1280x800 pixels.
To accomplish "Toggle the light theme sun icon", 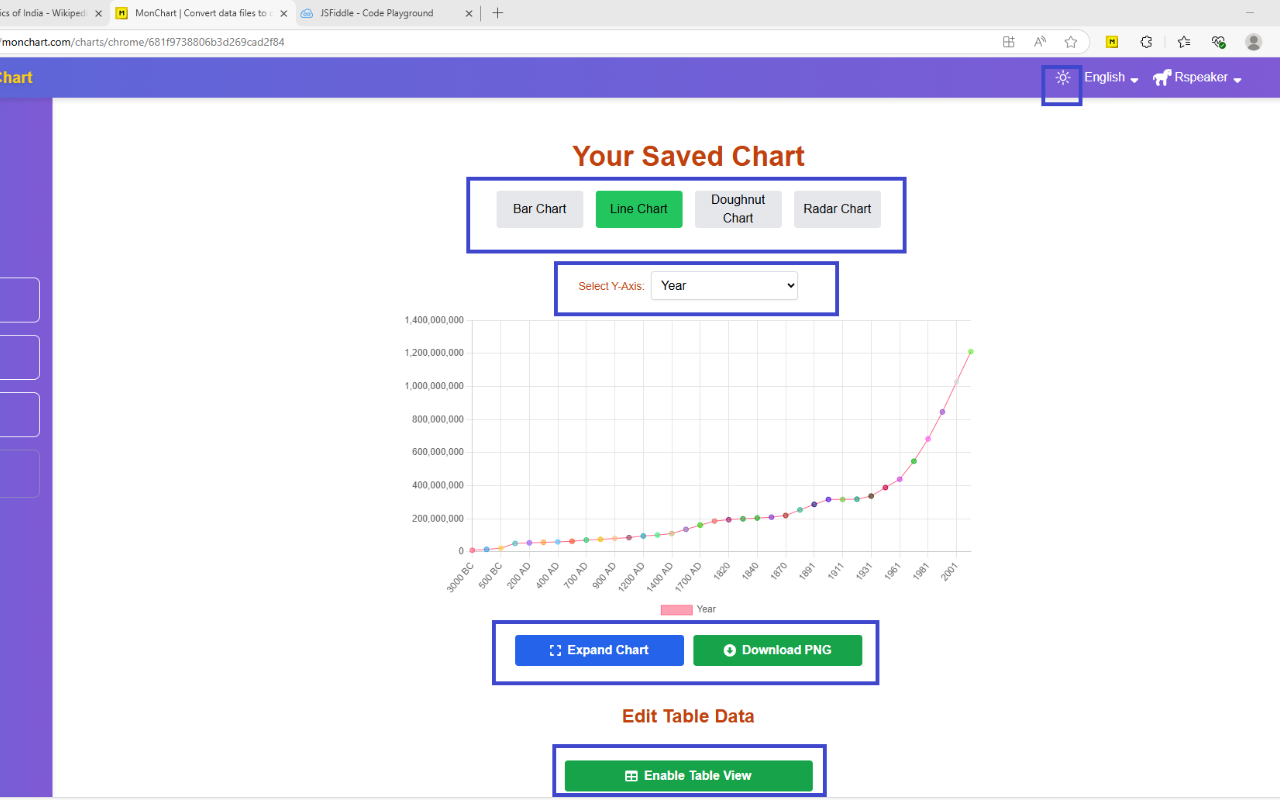I will [1062, 77].
